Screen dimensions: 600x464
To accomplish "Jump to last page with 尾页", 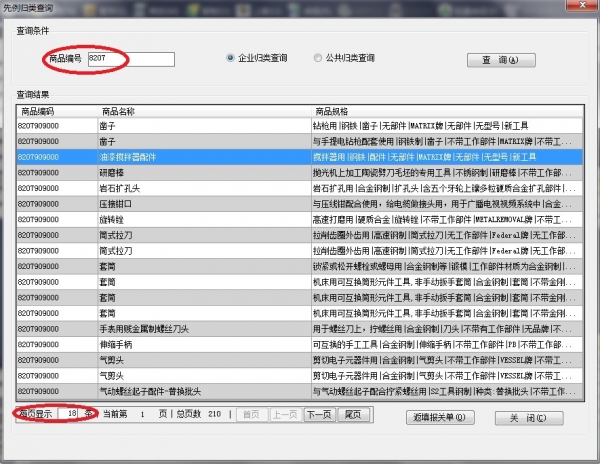I will click(352, 413).
